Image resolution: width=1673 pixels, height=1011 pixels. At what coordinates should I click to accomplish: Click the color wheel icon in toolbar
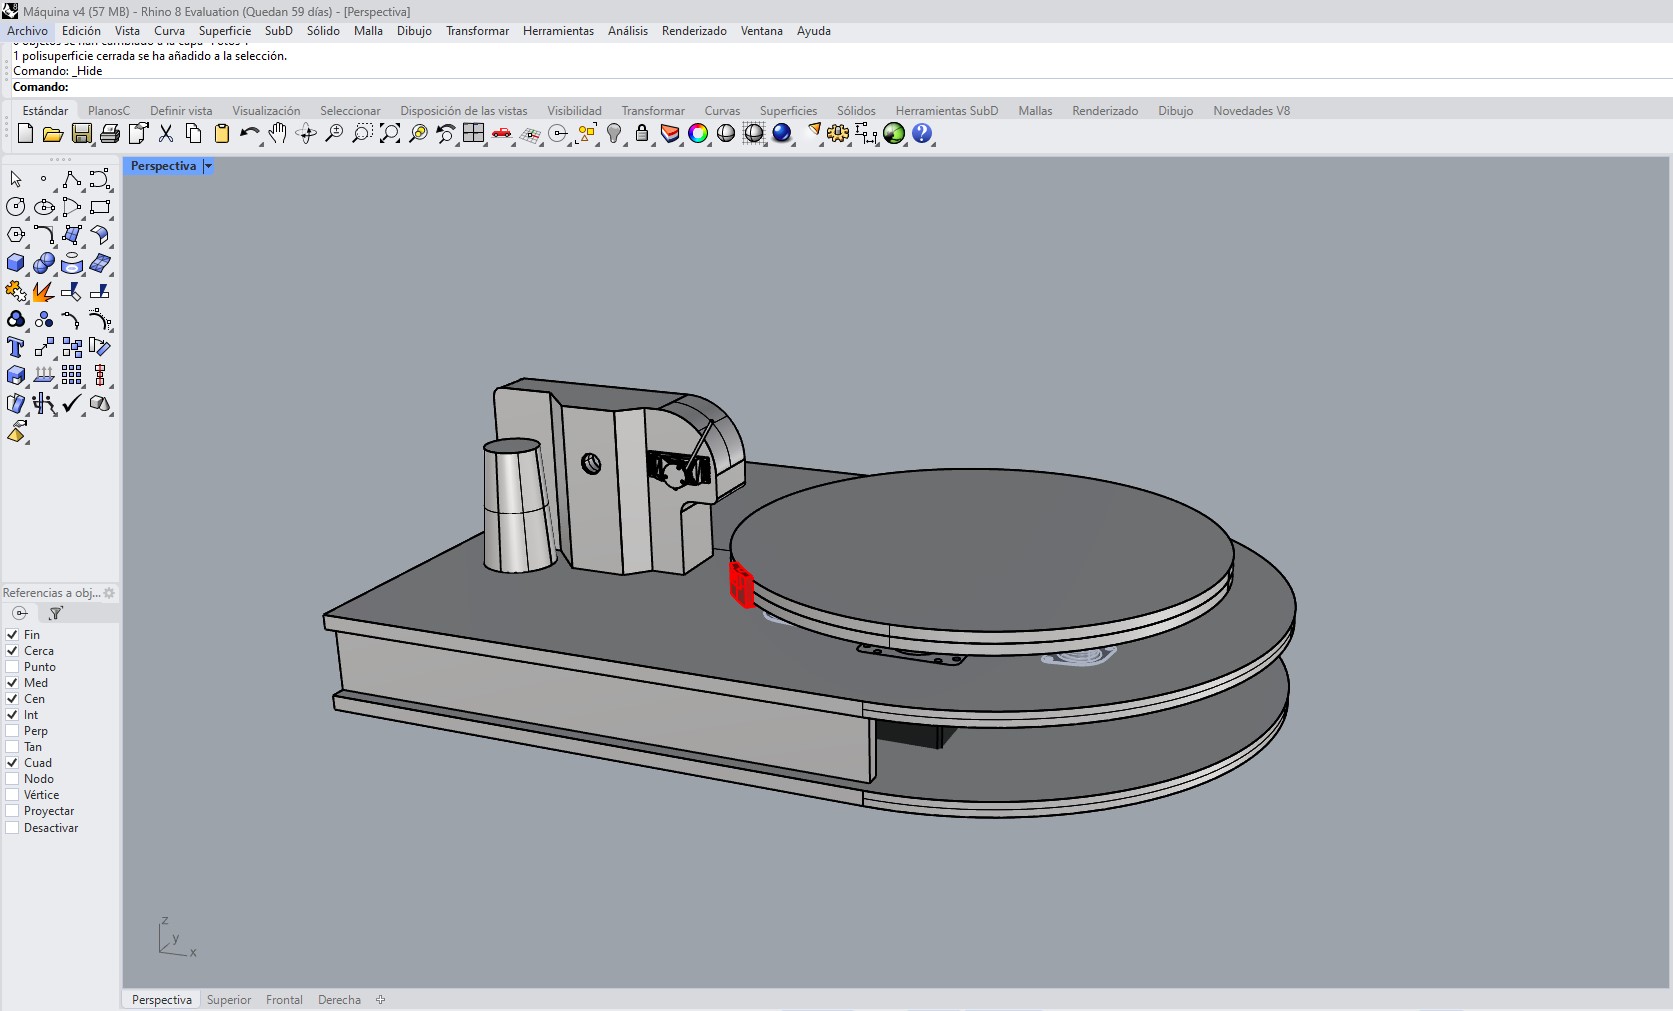698,134
